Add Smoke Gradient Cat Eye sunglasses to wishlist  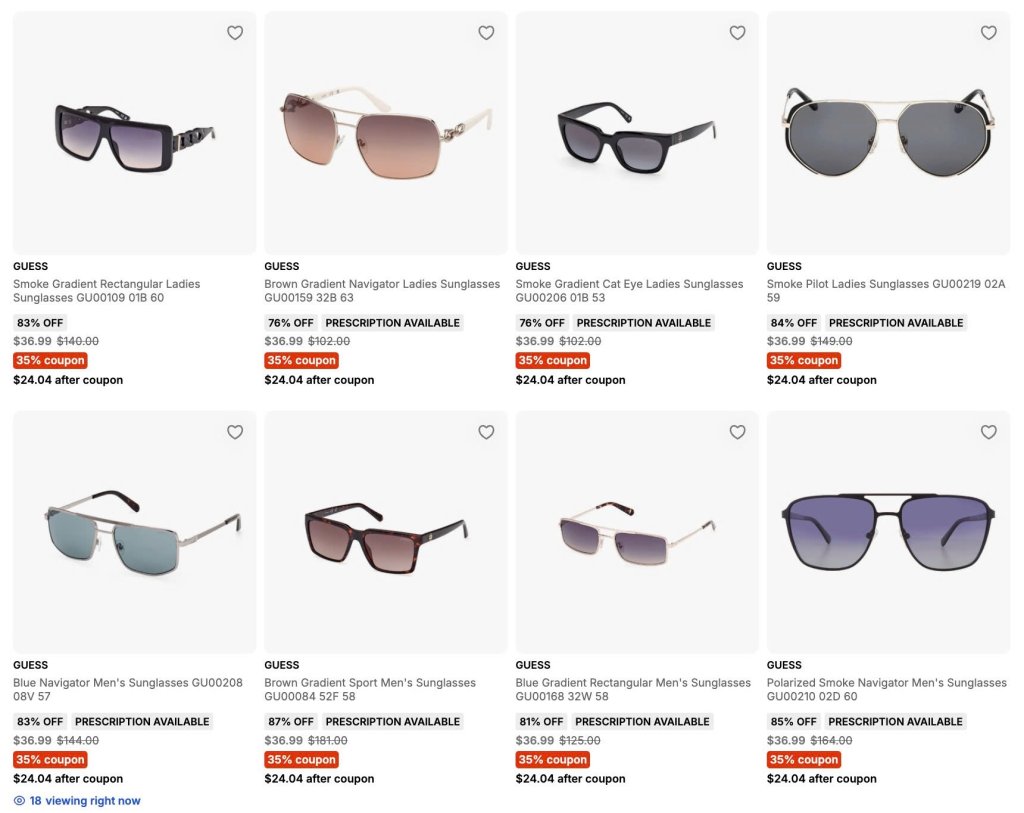[x=737, y=33]
